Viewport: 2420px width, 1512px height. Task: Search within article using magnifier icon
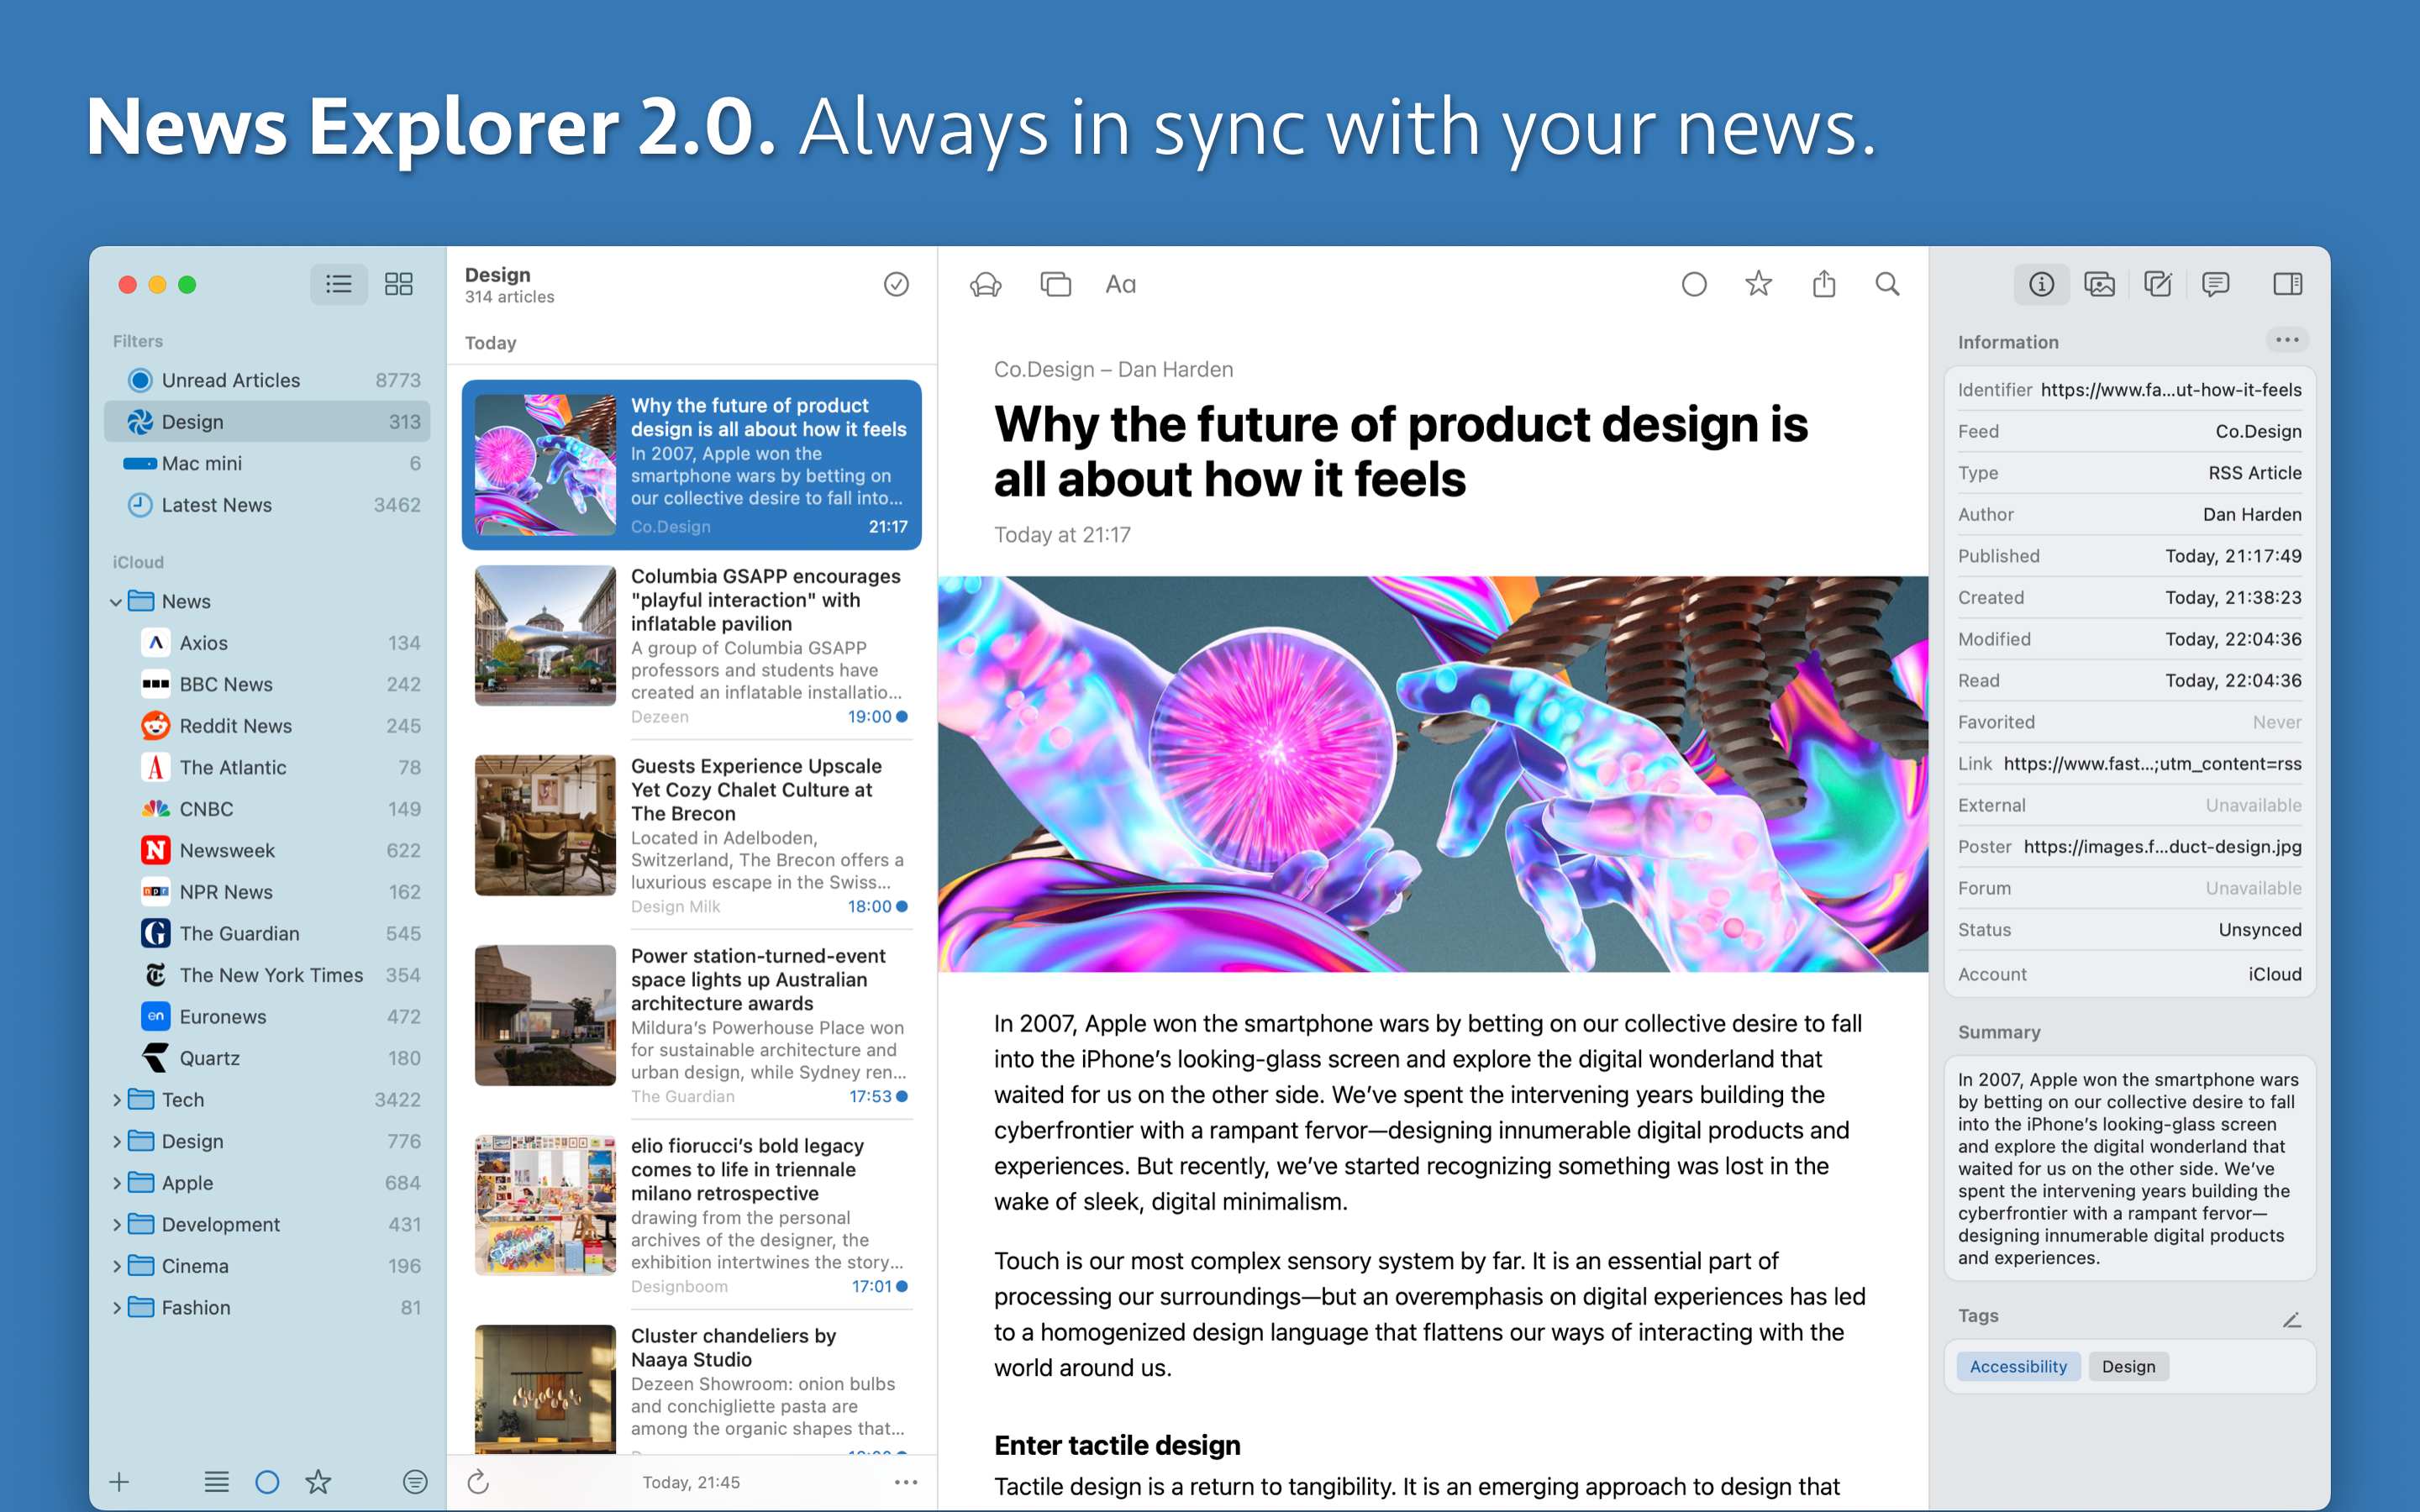coord(1887,285)
